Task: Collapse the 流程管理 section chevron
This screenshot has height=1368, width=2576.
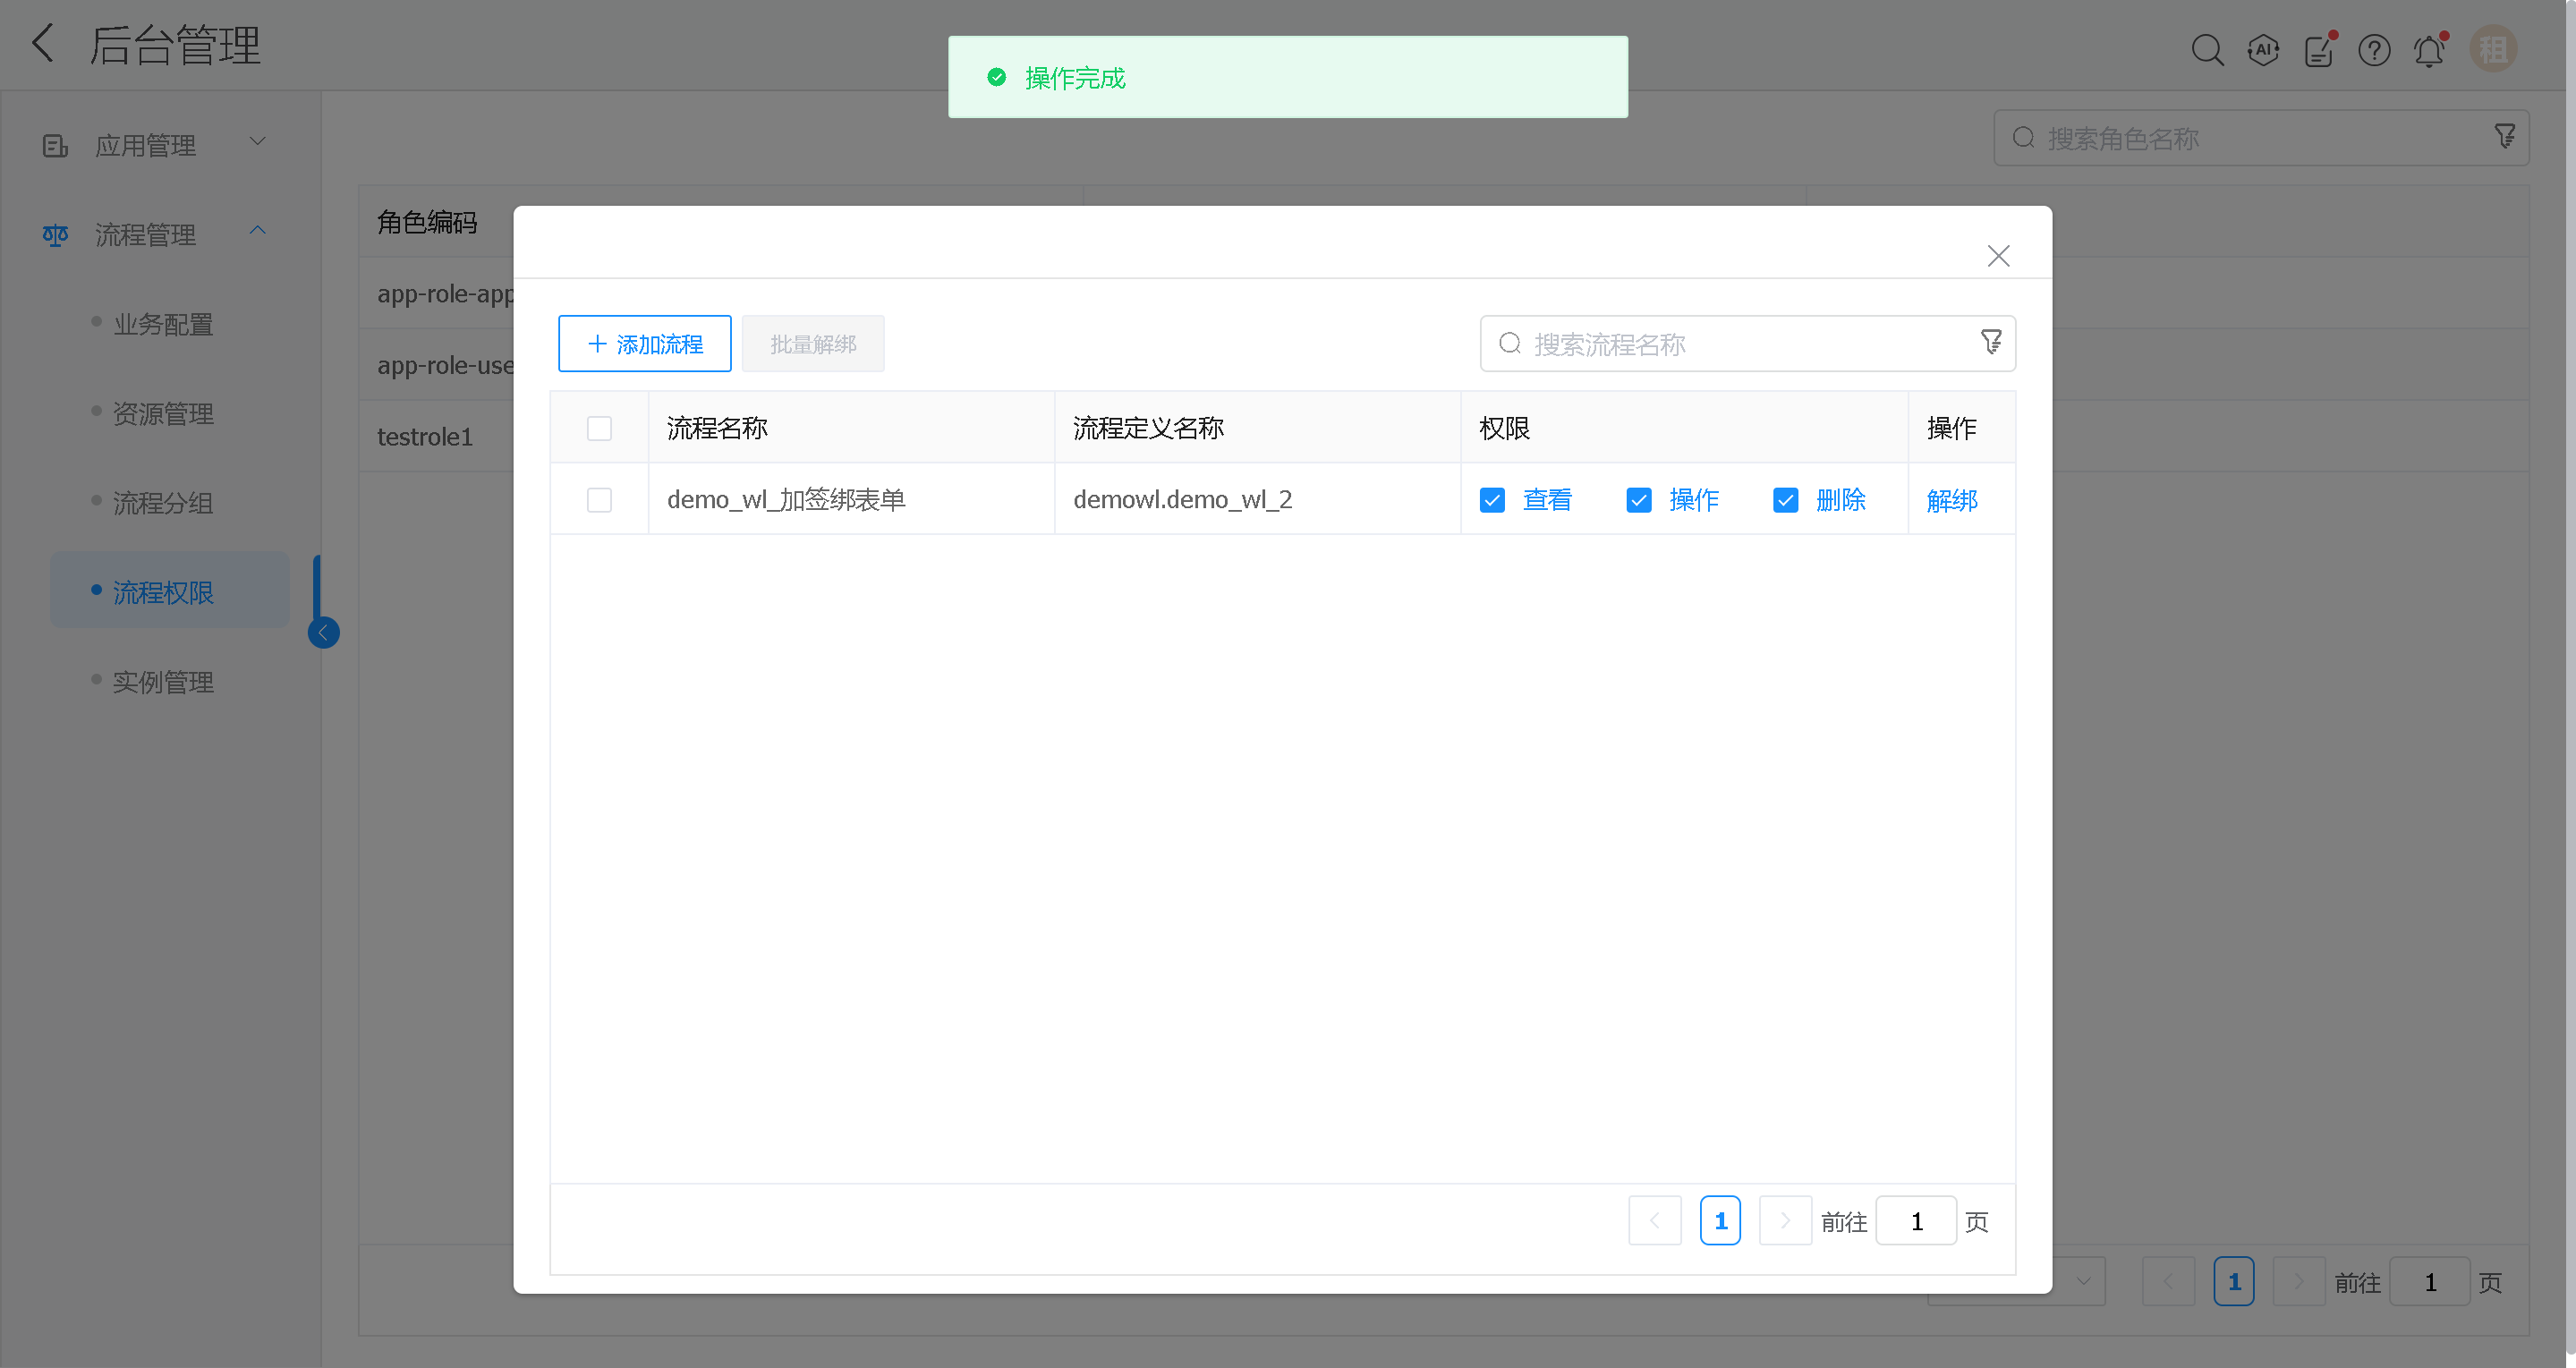Action: [x=257, y=231]
